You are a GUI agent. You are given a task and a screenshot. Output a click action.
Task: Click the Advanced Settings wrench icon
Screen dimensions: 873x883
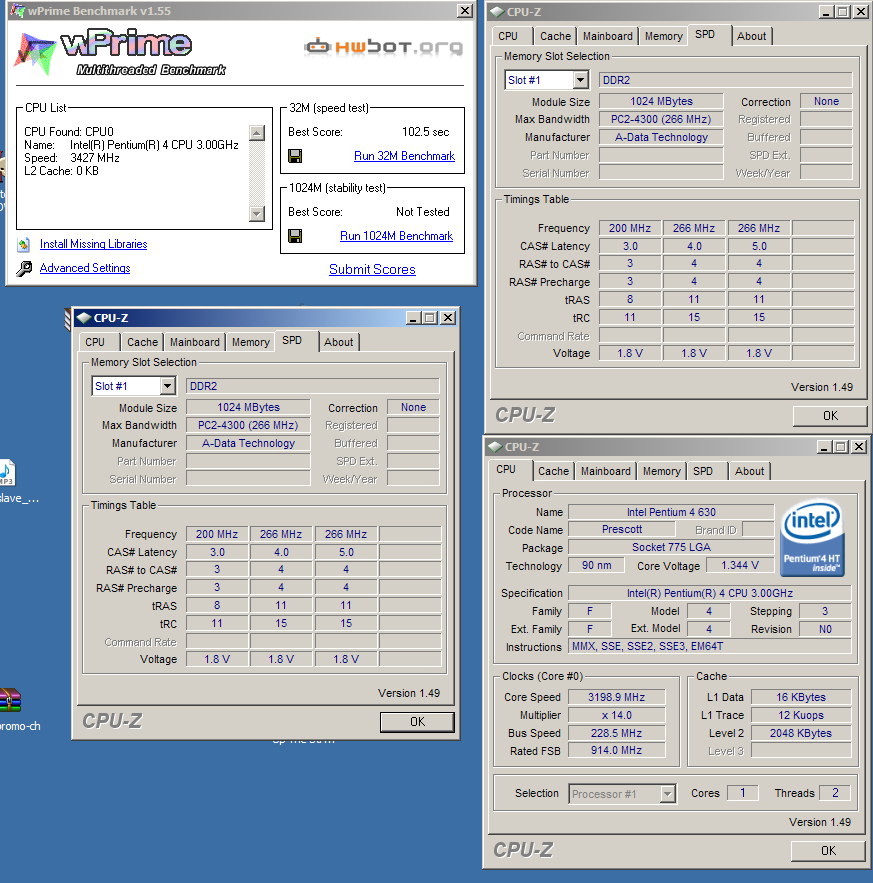coord(24,269)
